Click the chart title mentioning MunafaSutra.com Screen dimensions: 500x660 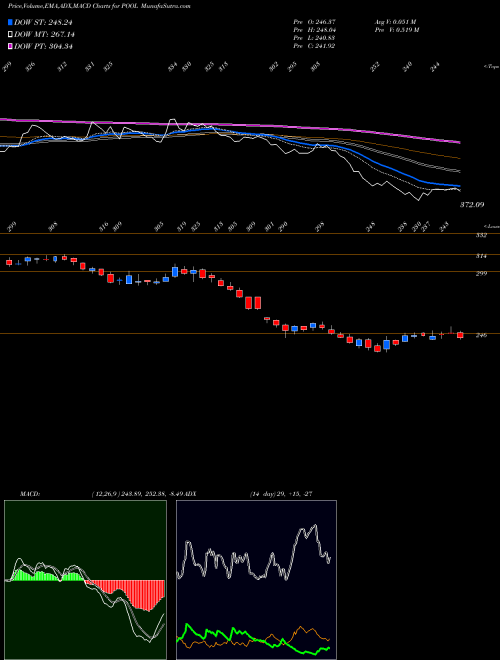click(99, 7)
